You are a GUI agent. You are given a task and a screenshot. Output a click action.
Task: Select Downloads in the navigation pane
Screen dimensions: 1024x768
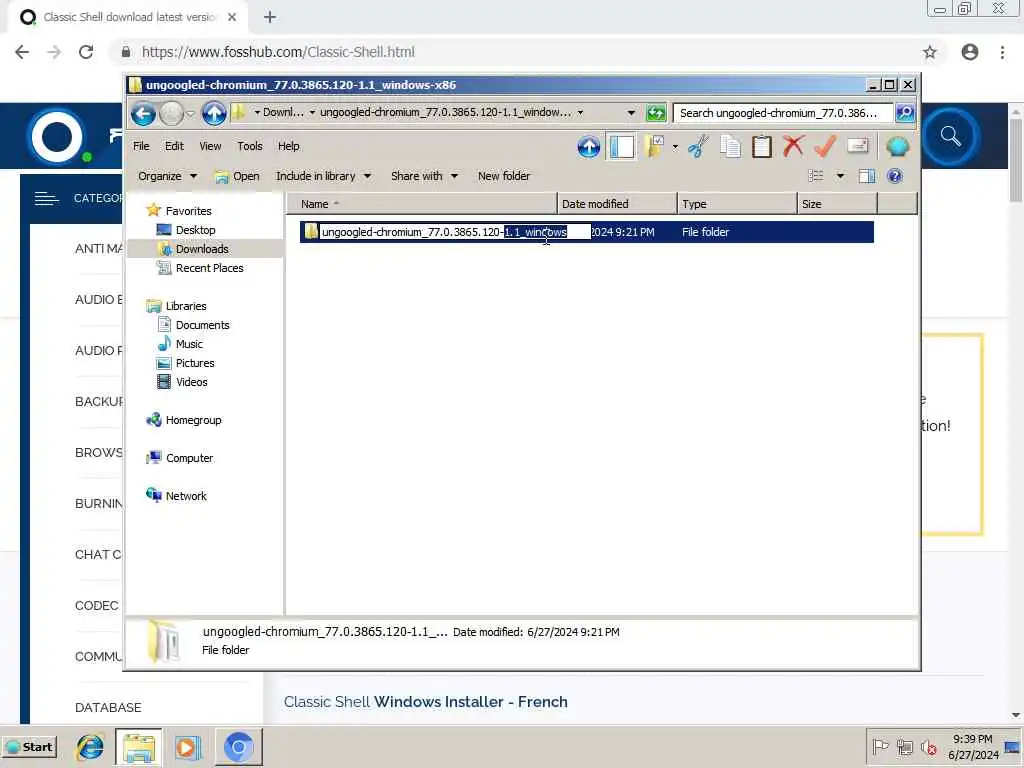[x=202, y=249]
